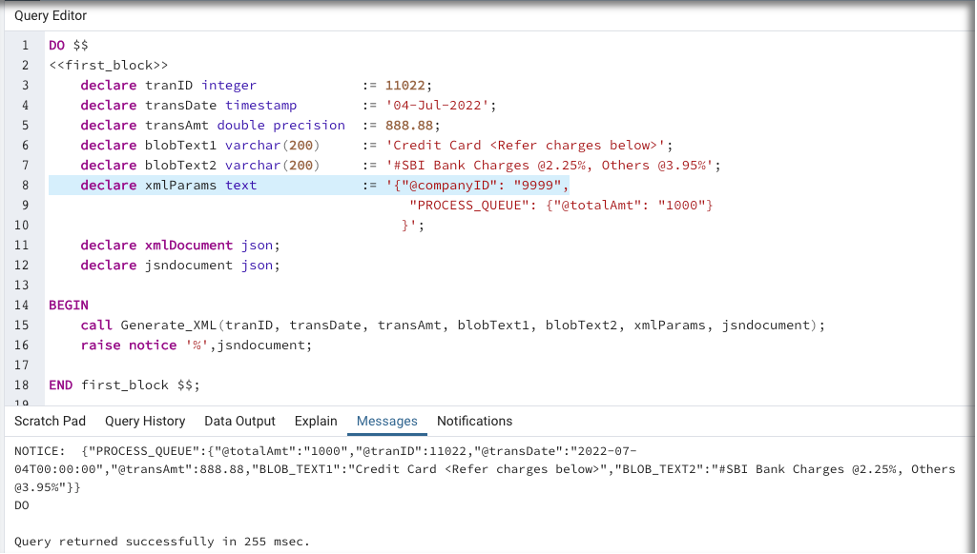
Task: Click the 'double precision' type on line 5
Action: [x=280, y=125]
